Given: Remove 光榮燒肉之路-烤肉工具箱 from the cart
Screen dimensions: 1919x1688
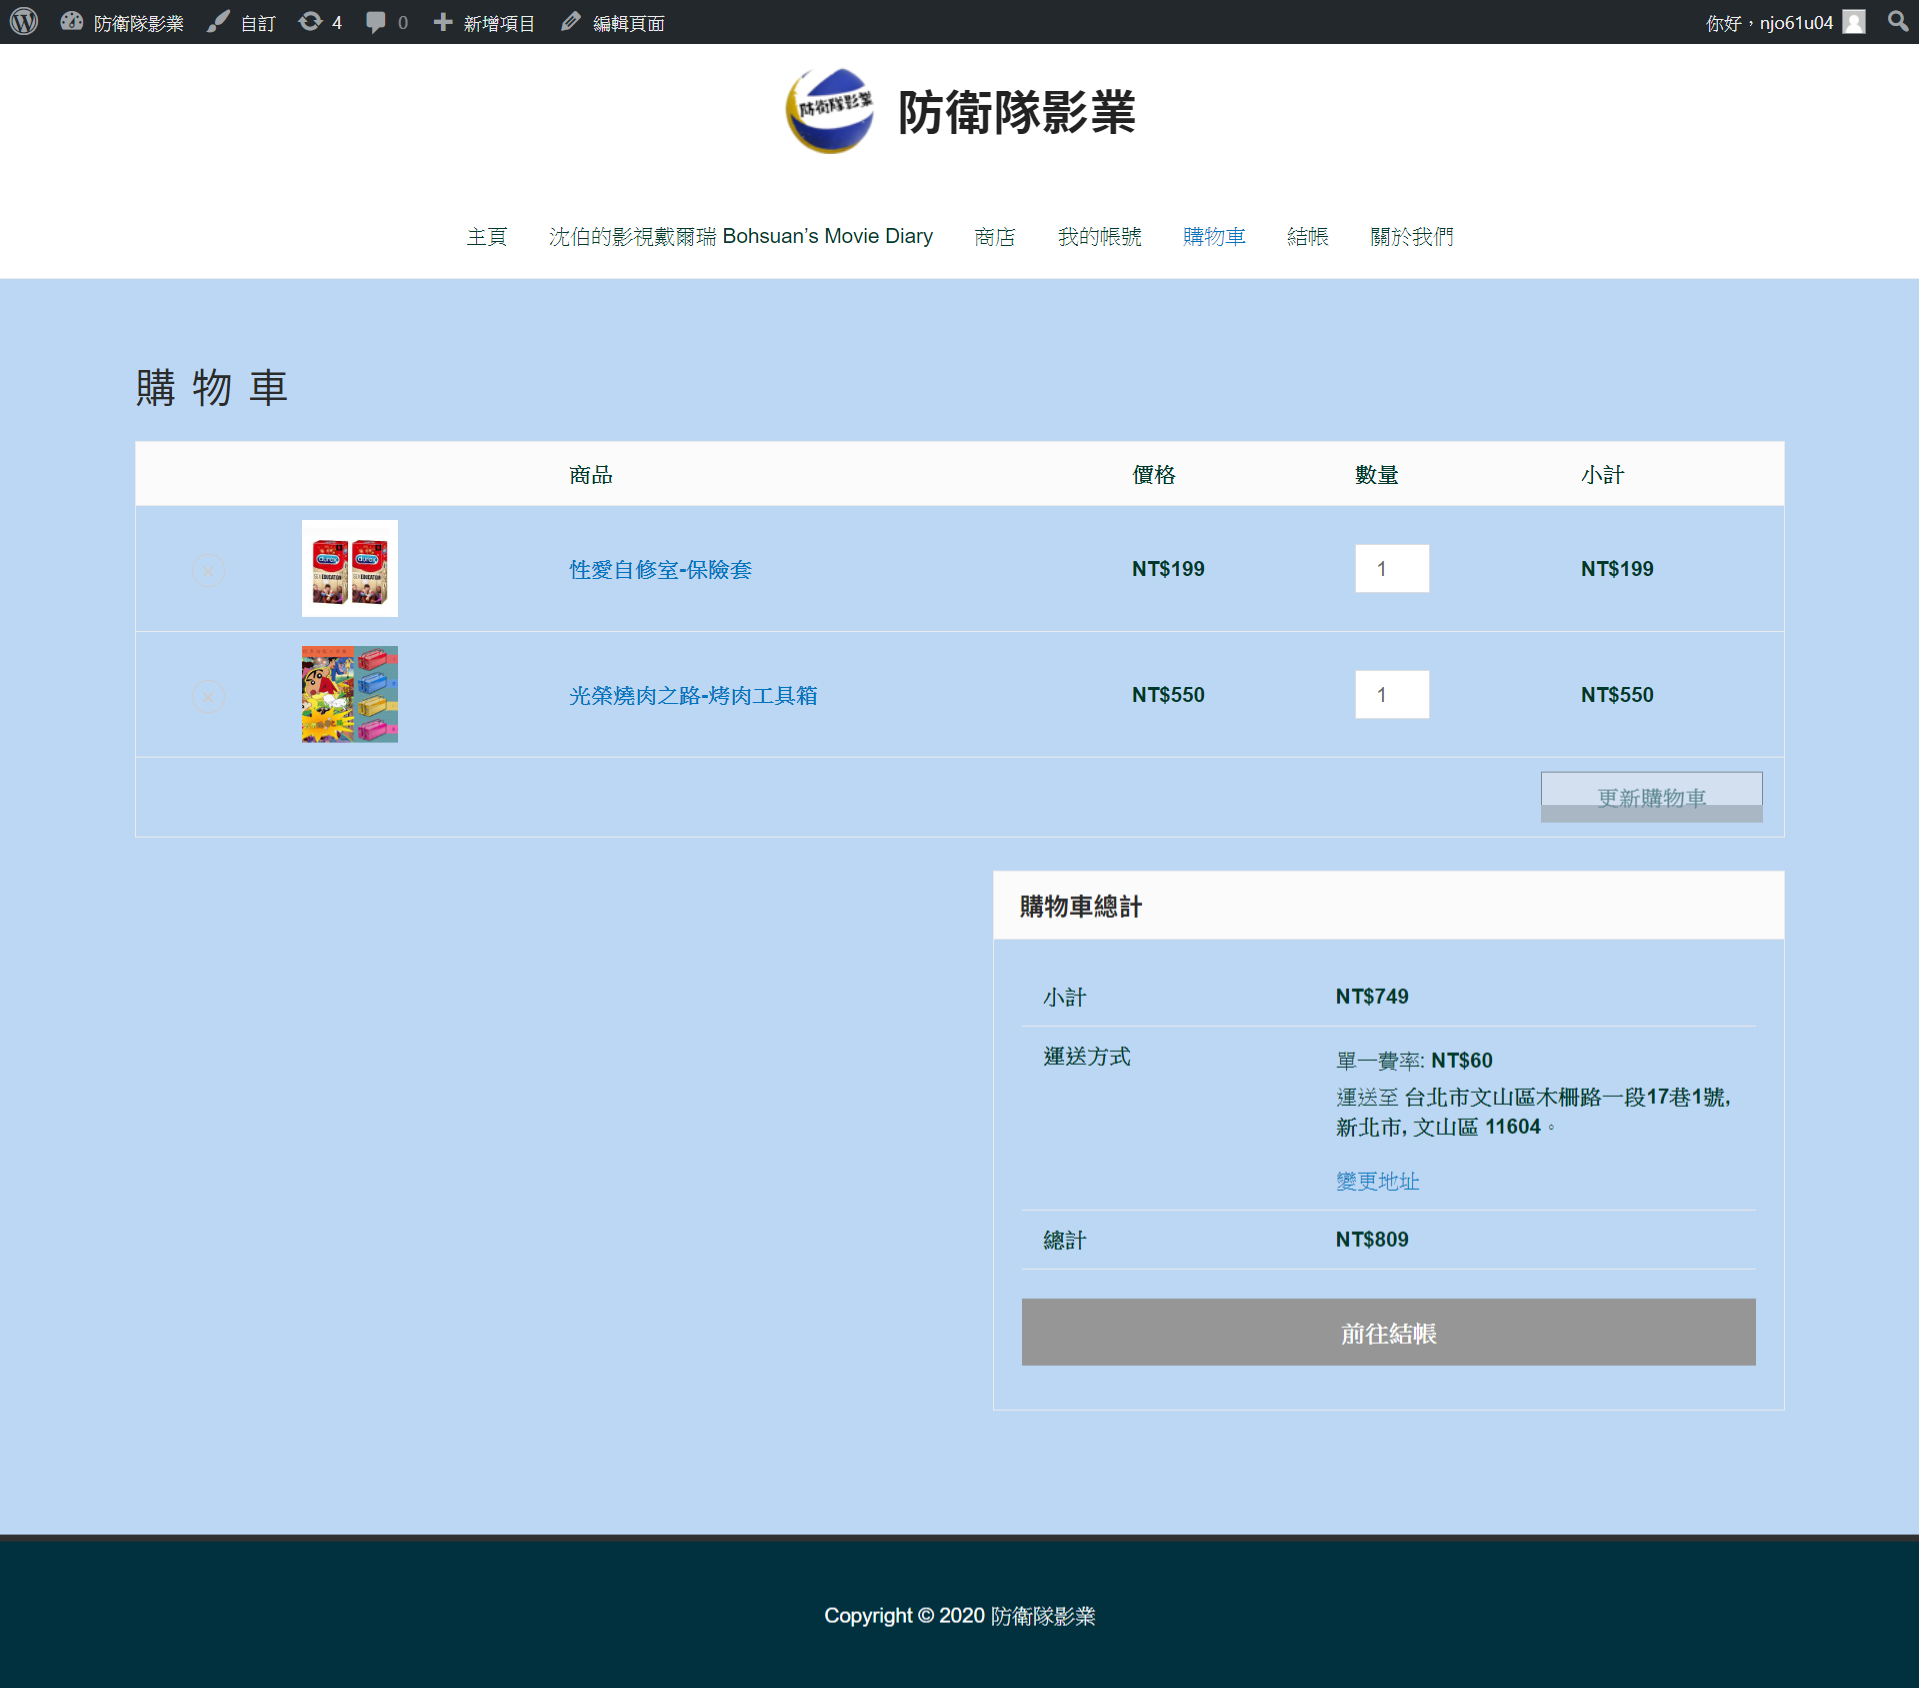Looking at the screenshot, I should pos(208,696).
